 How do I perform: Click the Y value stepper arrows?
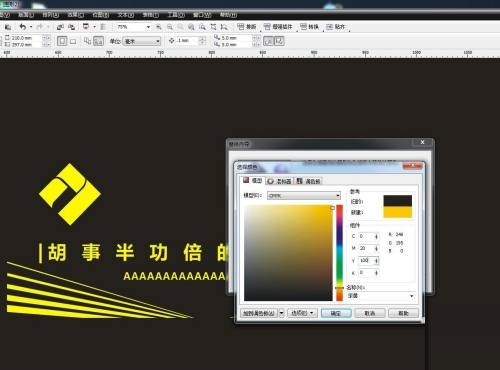click(x=376, y=261)
